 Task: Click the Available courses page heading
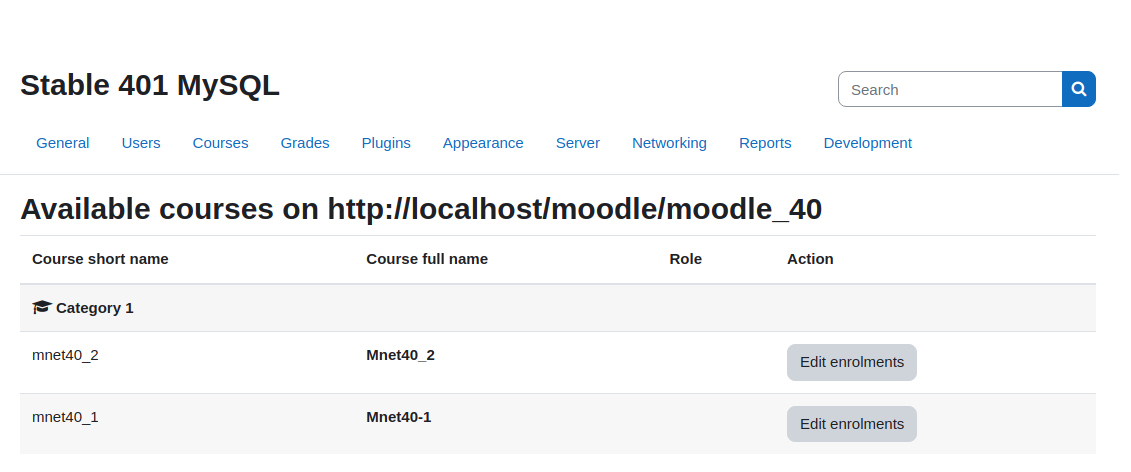click(x=421, y=209)
